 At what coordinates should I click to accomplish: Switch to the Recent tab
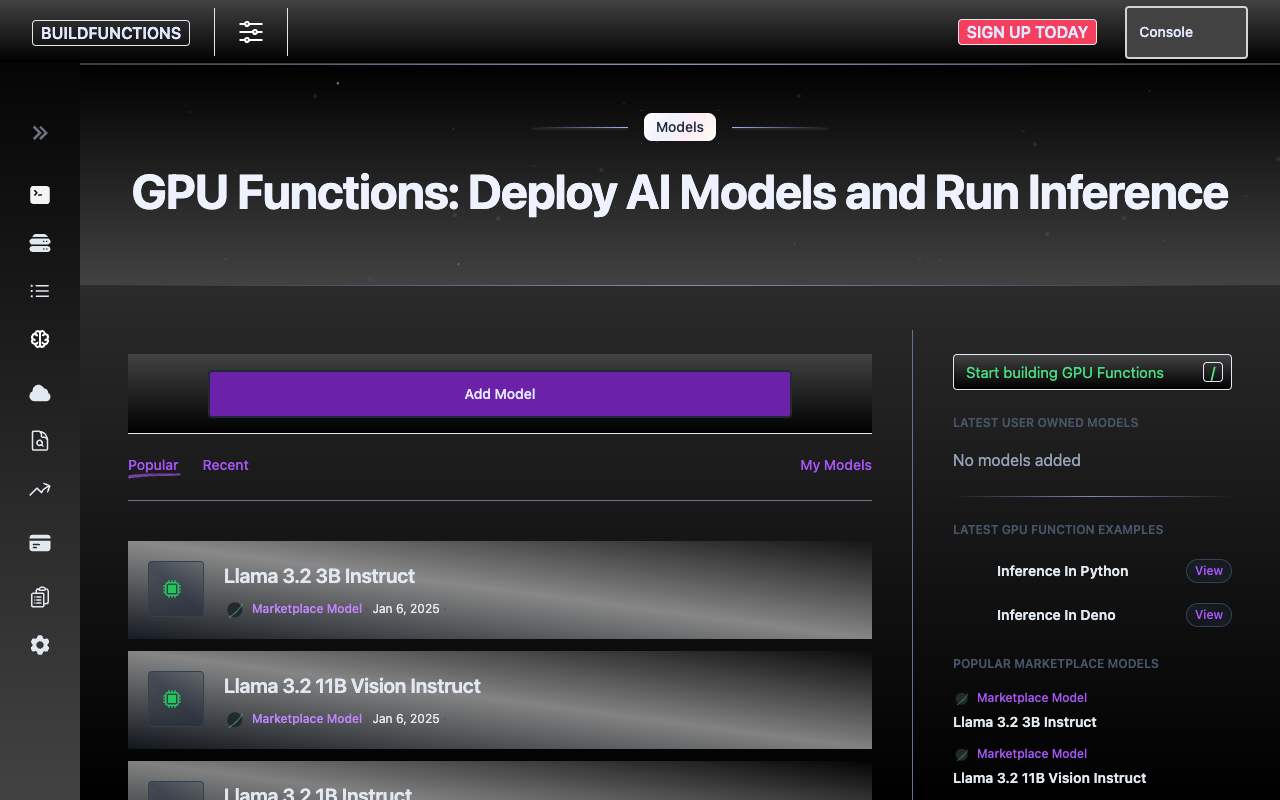[x=225, y=465]
